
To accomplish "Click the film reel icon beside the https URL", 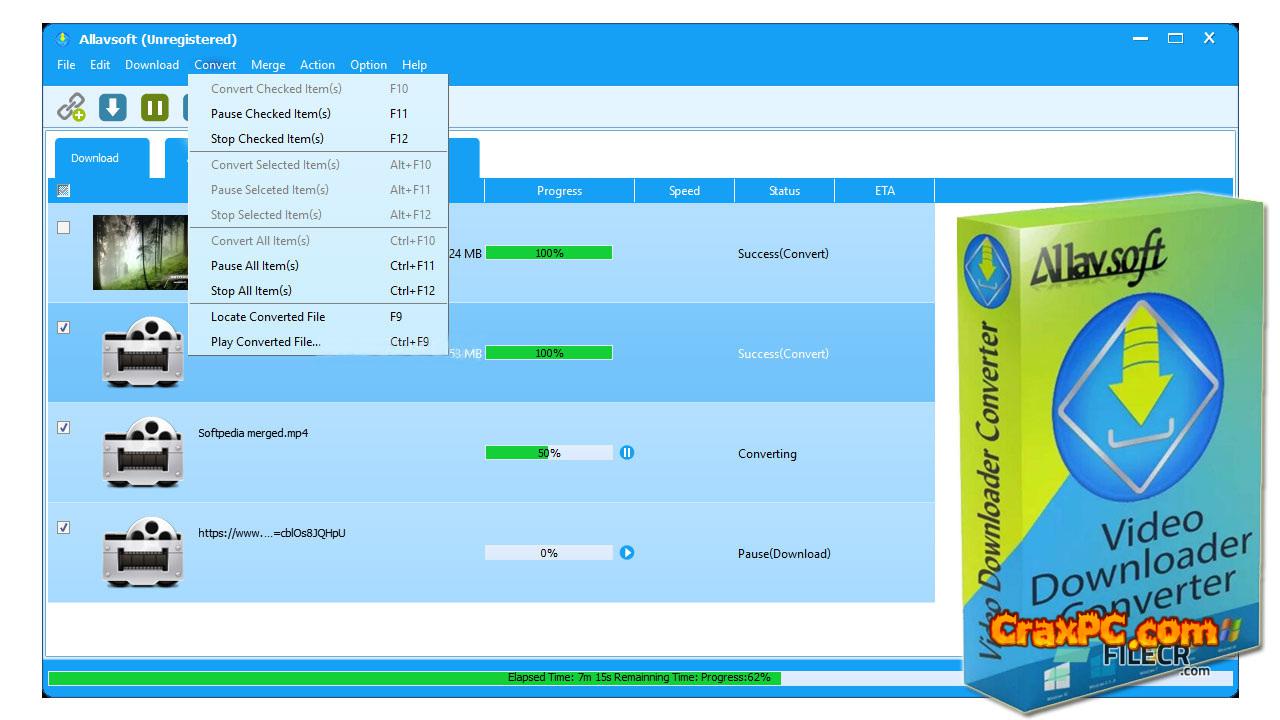I will pyautogui.click(x=143, y=552).
